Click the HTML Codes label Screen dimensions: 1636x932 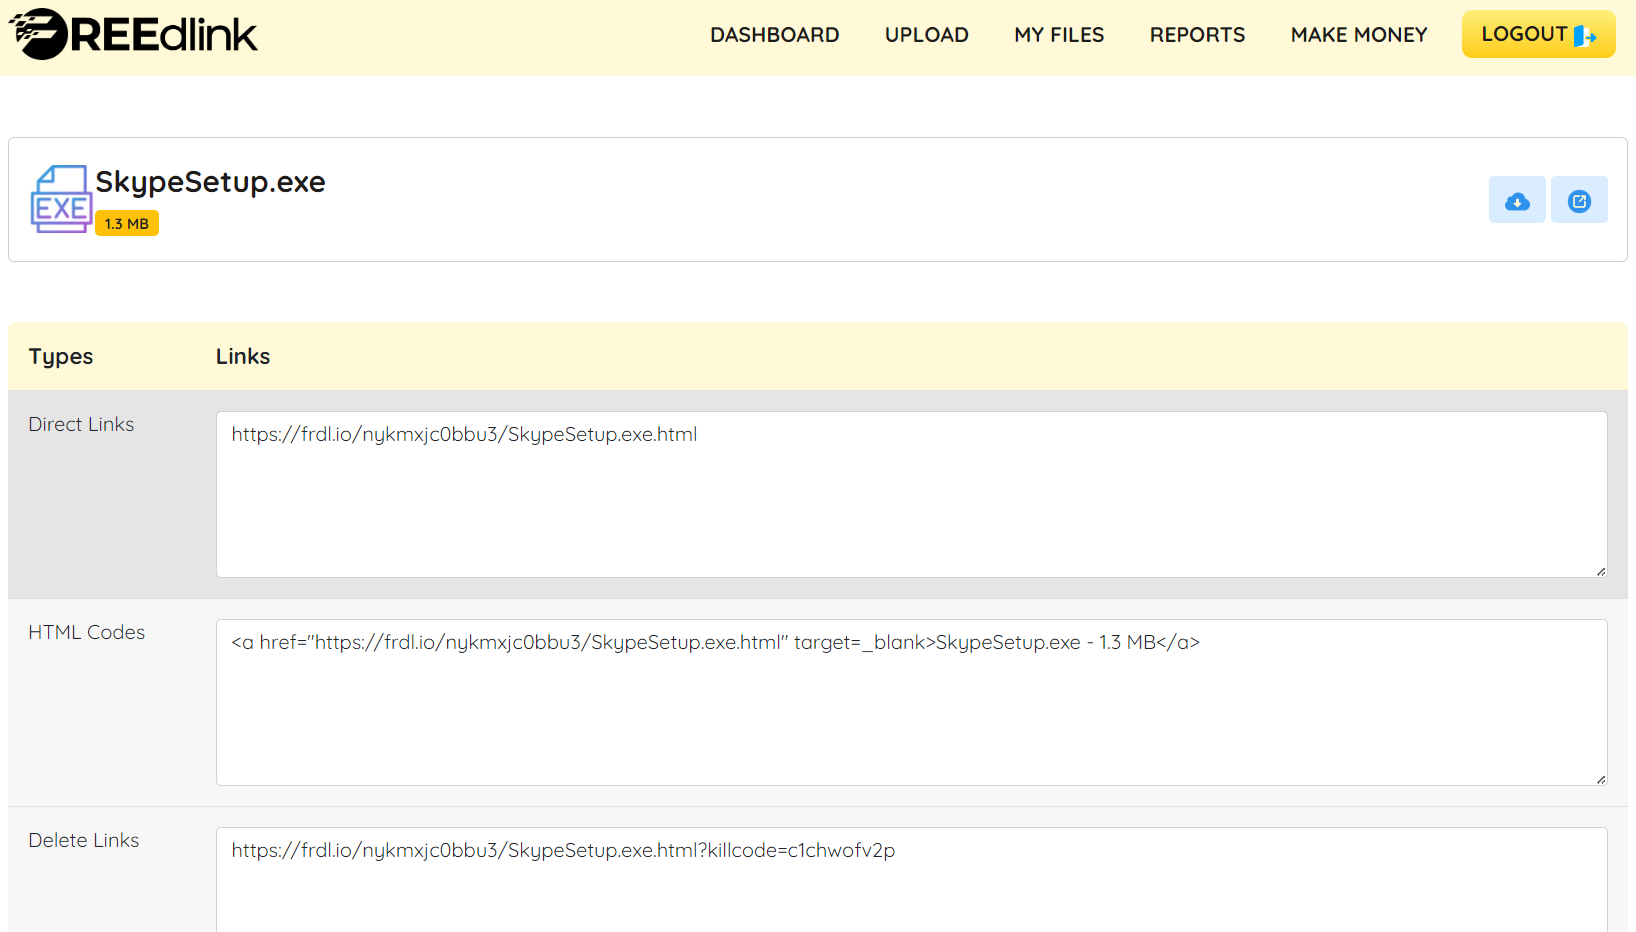coord(86,632)
